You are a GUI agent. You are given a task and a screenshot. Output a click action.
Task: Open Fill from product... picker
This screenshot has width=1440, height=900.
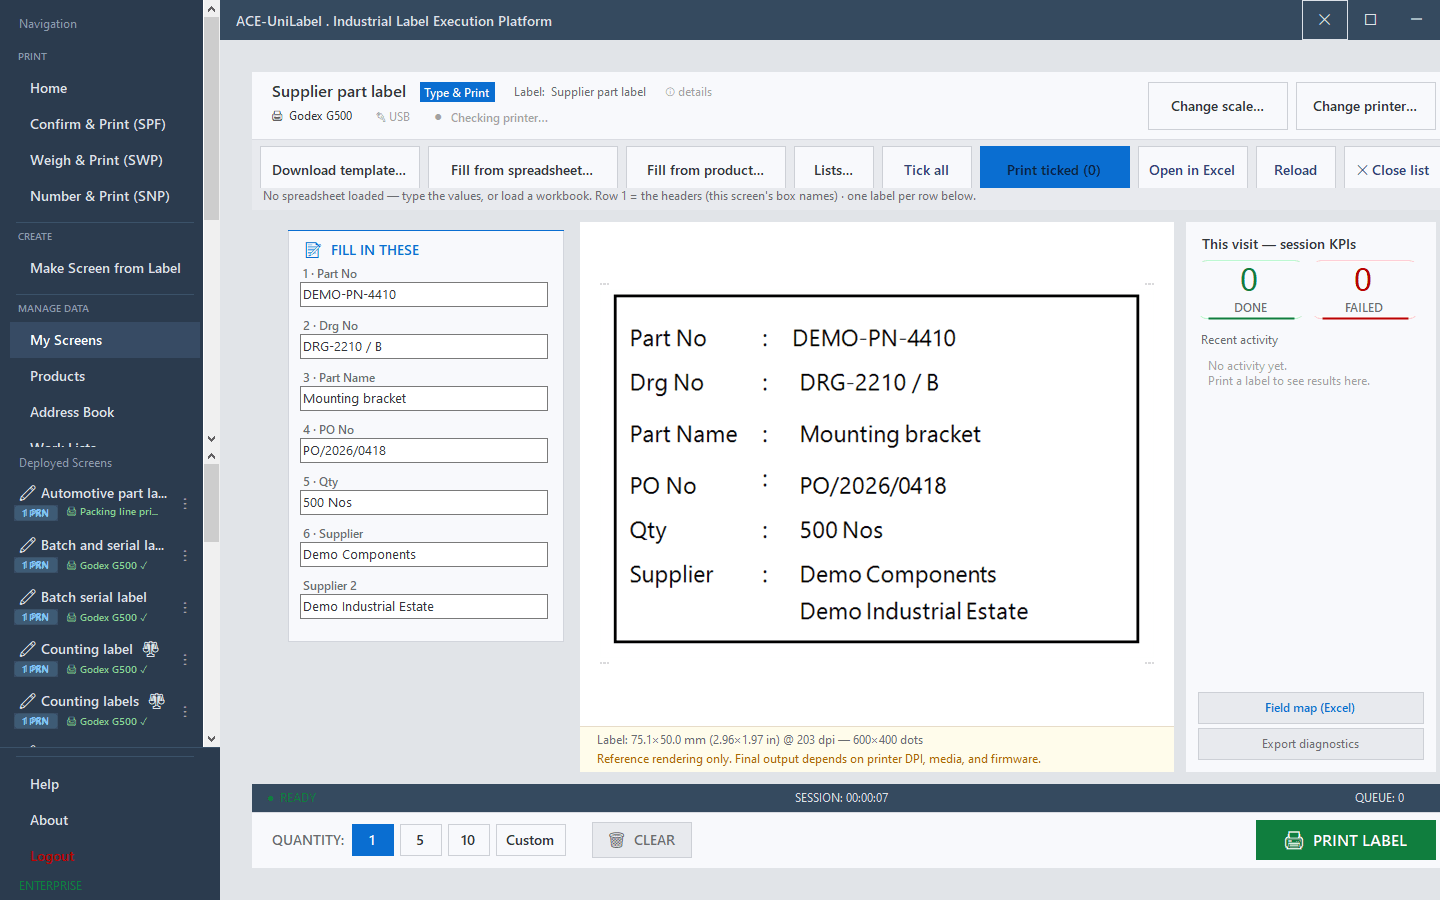705,170
